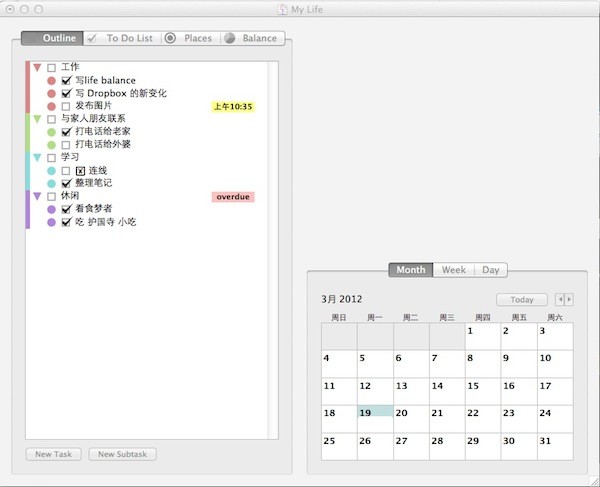Click the green dot beside 打电话给老家
This screenshot has height=487, width=600.
coord(51,132)
